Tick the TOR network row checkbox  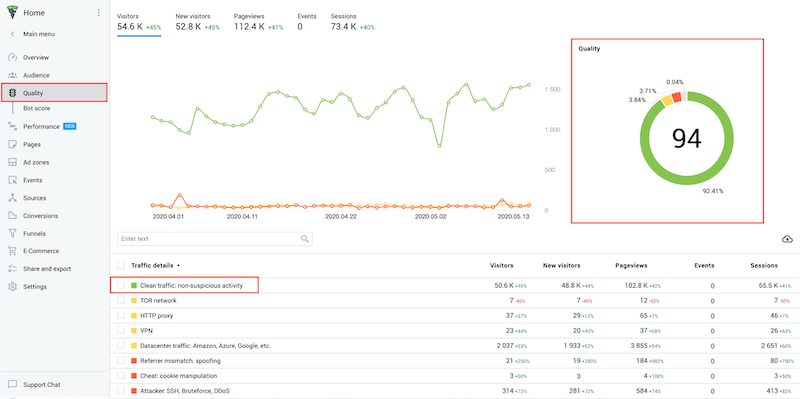coord(121,301)
